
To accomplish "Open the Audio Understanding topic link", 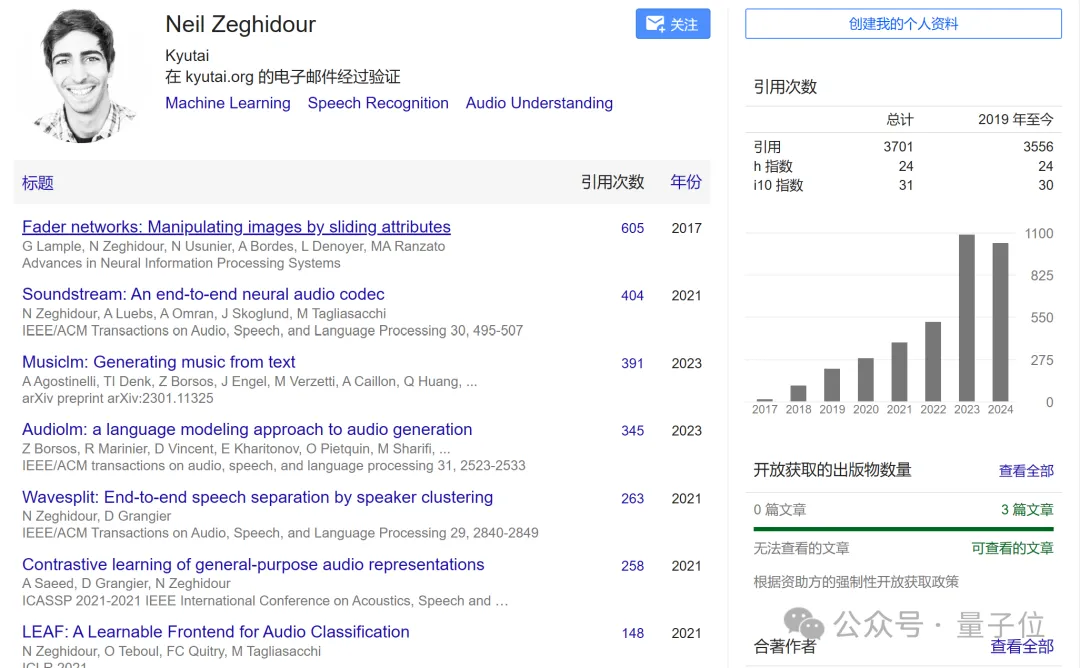I will (x=539, y=103).
